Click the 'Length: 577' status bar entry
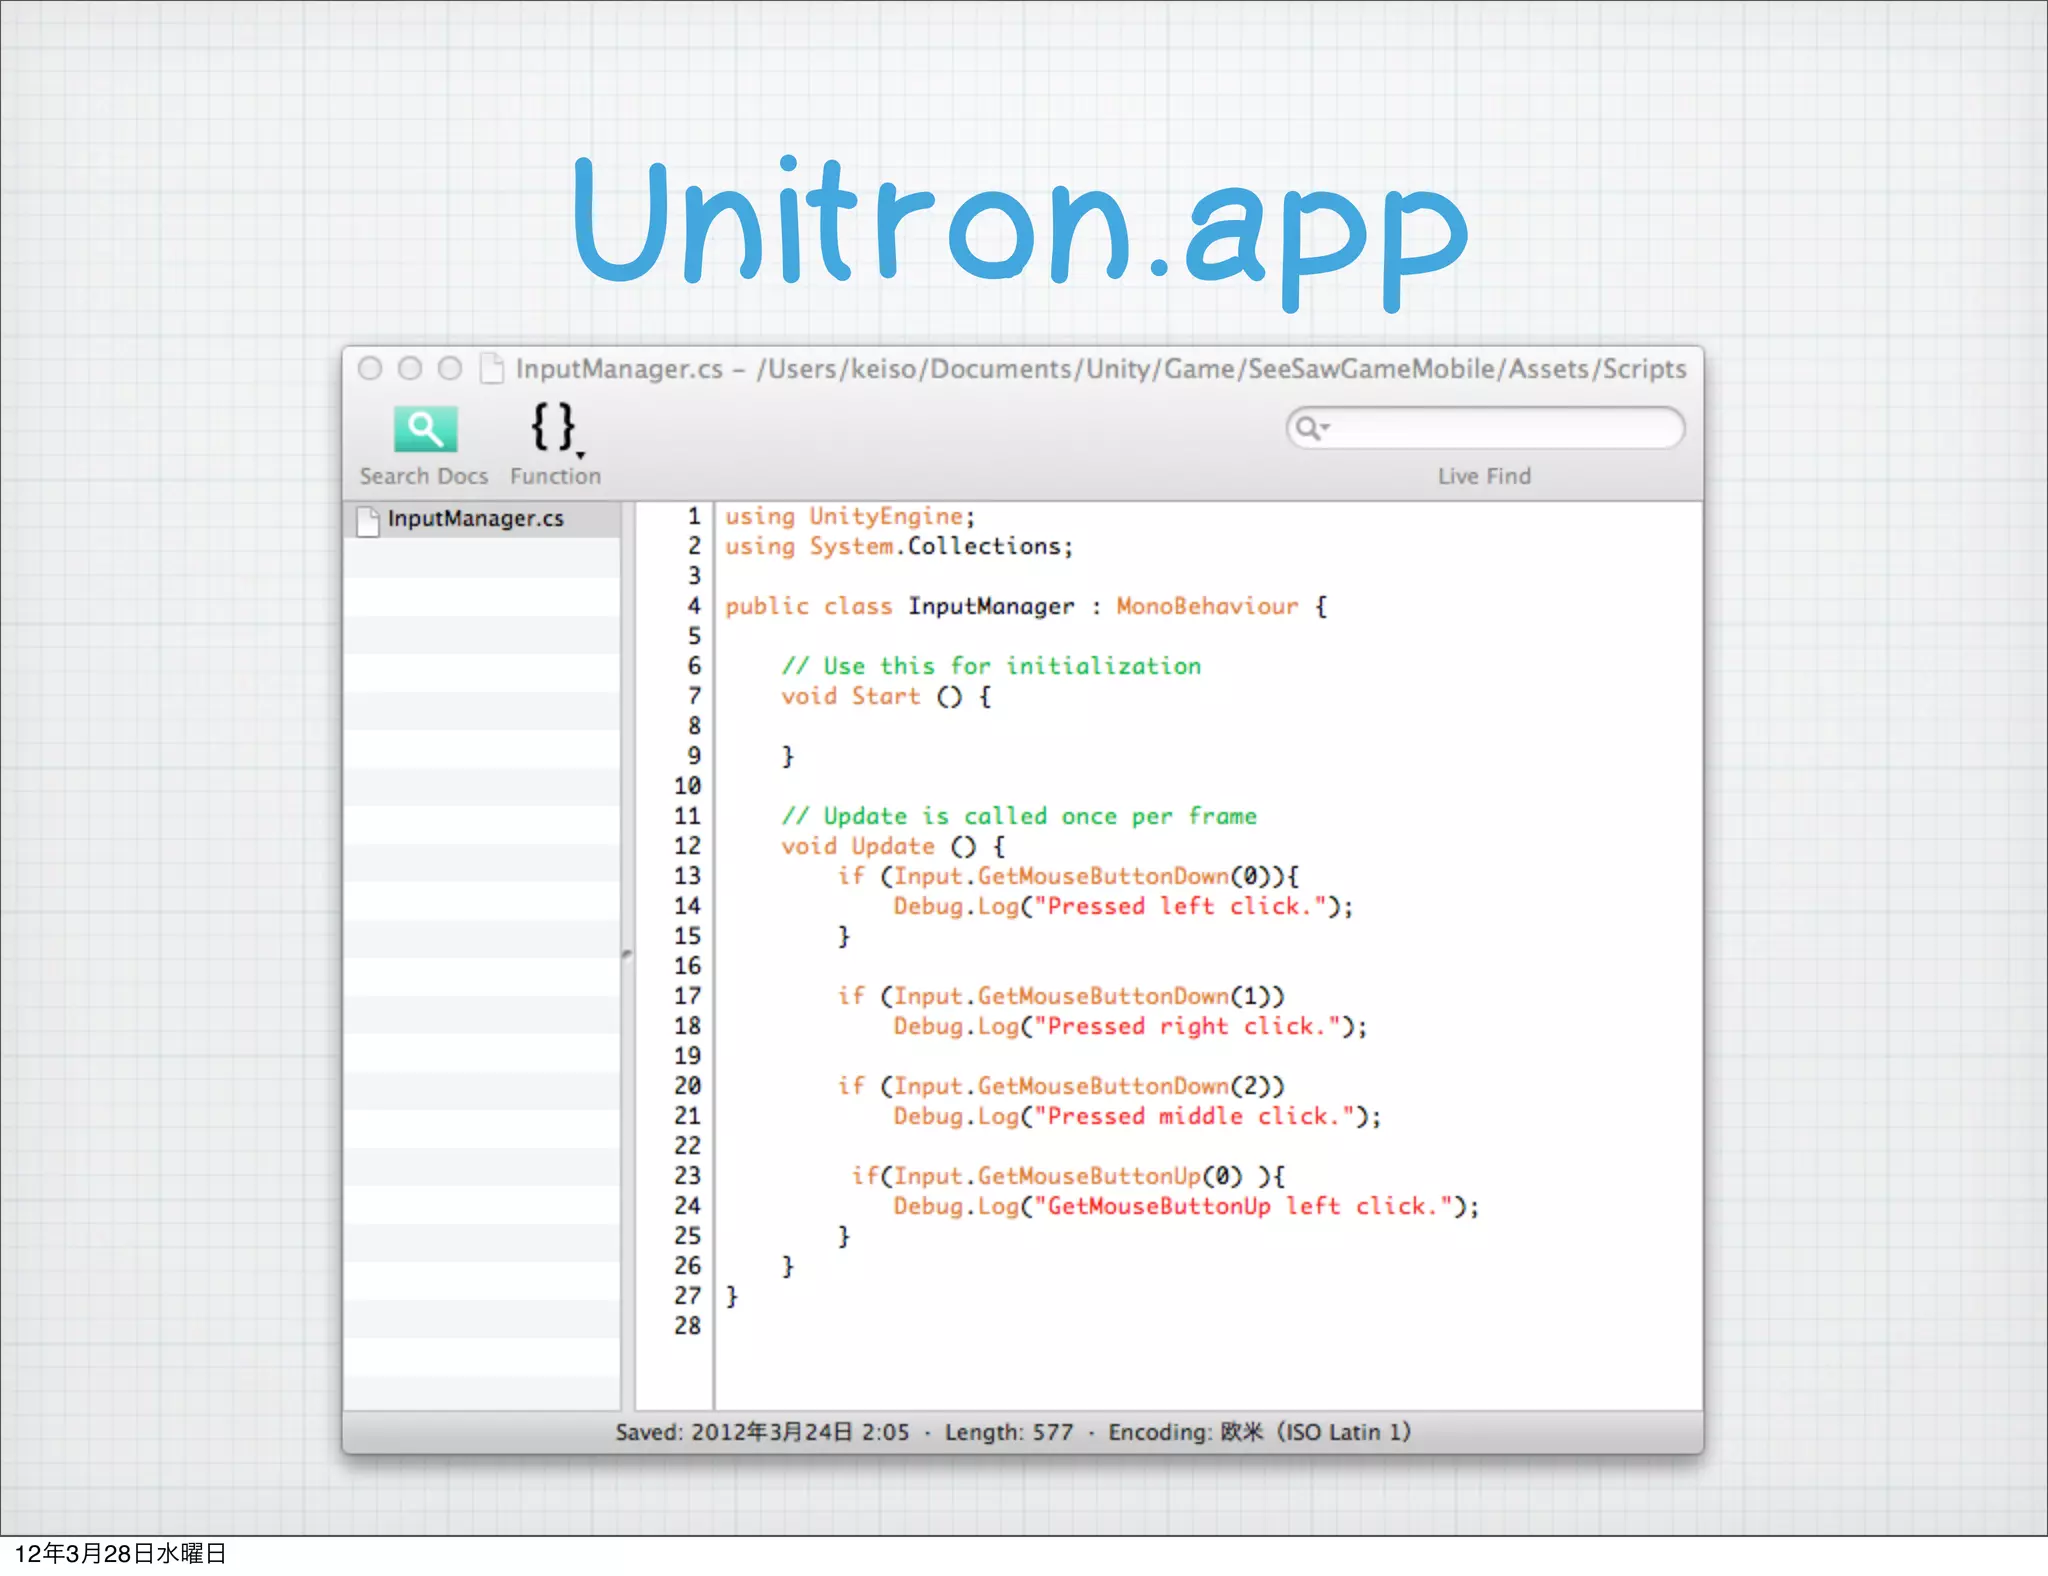This screenshot has width=2048, height=1576. pos(1008,1432)
